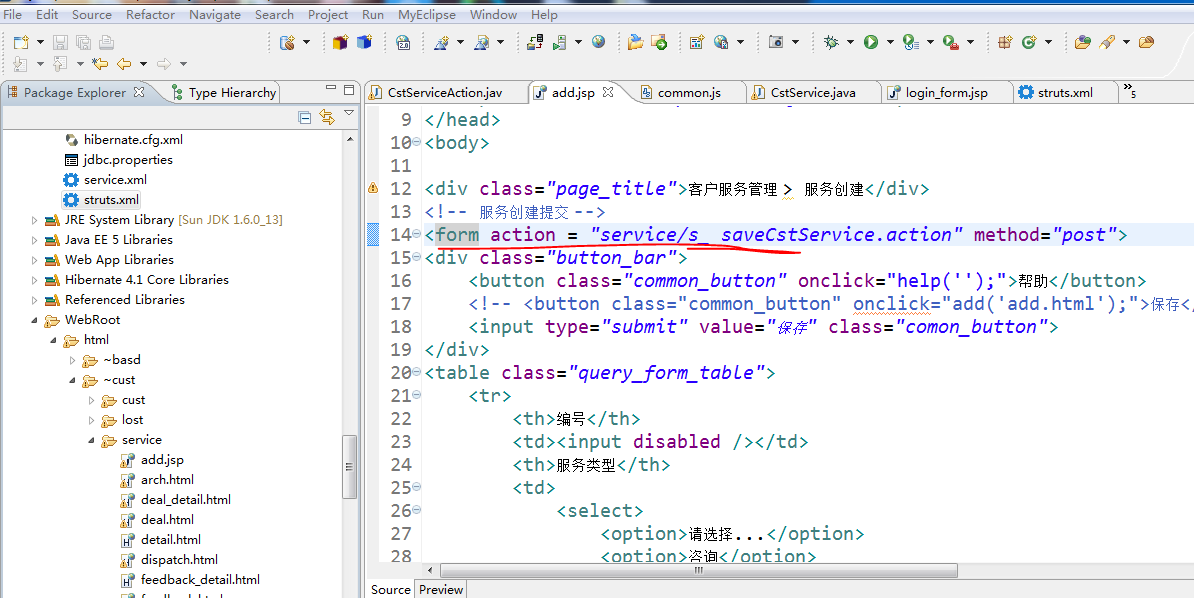Click the Package Explorer vertical scrollbar
The height and width of the screenshot is (598, 1194).
350,466
